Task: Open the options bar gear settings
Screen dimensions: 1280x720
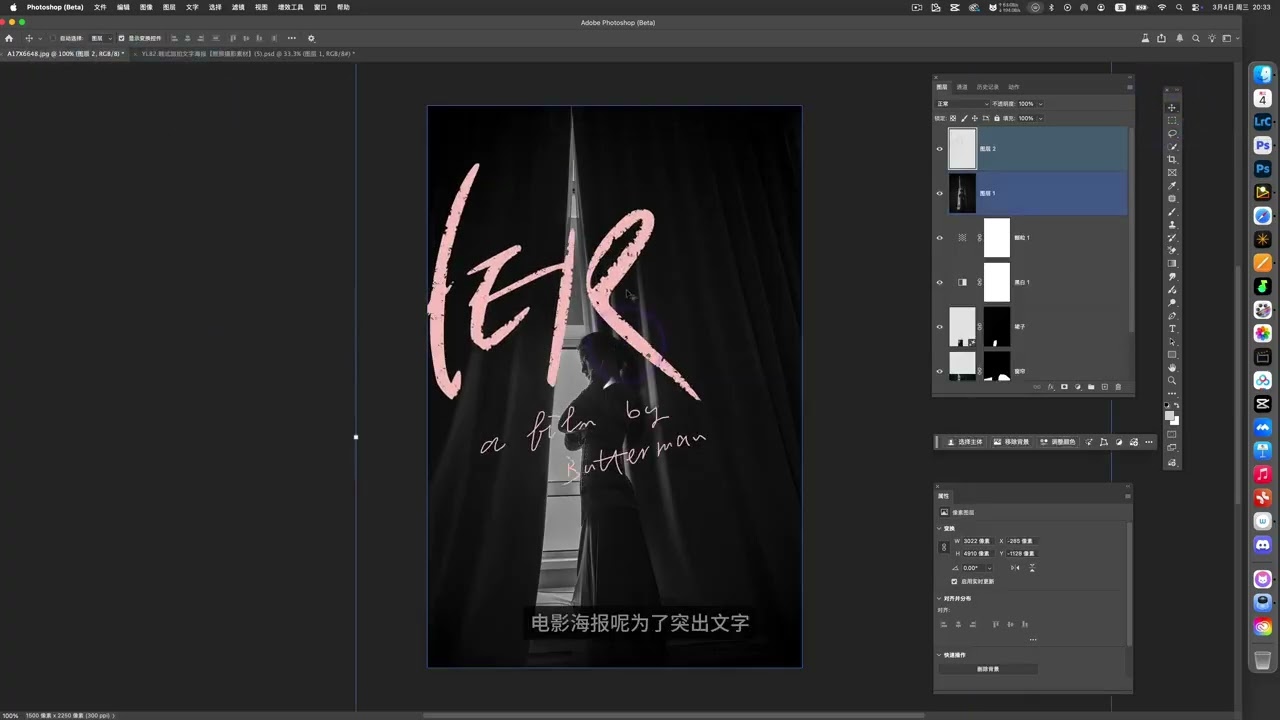Action: [311, 38]
